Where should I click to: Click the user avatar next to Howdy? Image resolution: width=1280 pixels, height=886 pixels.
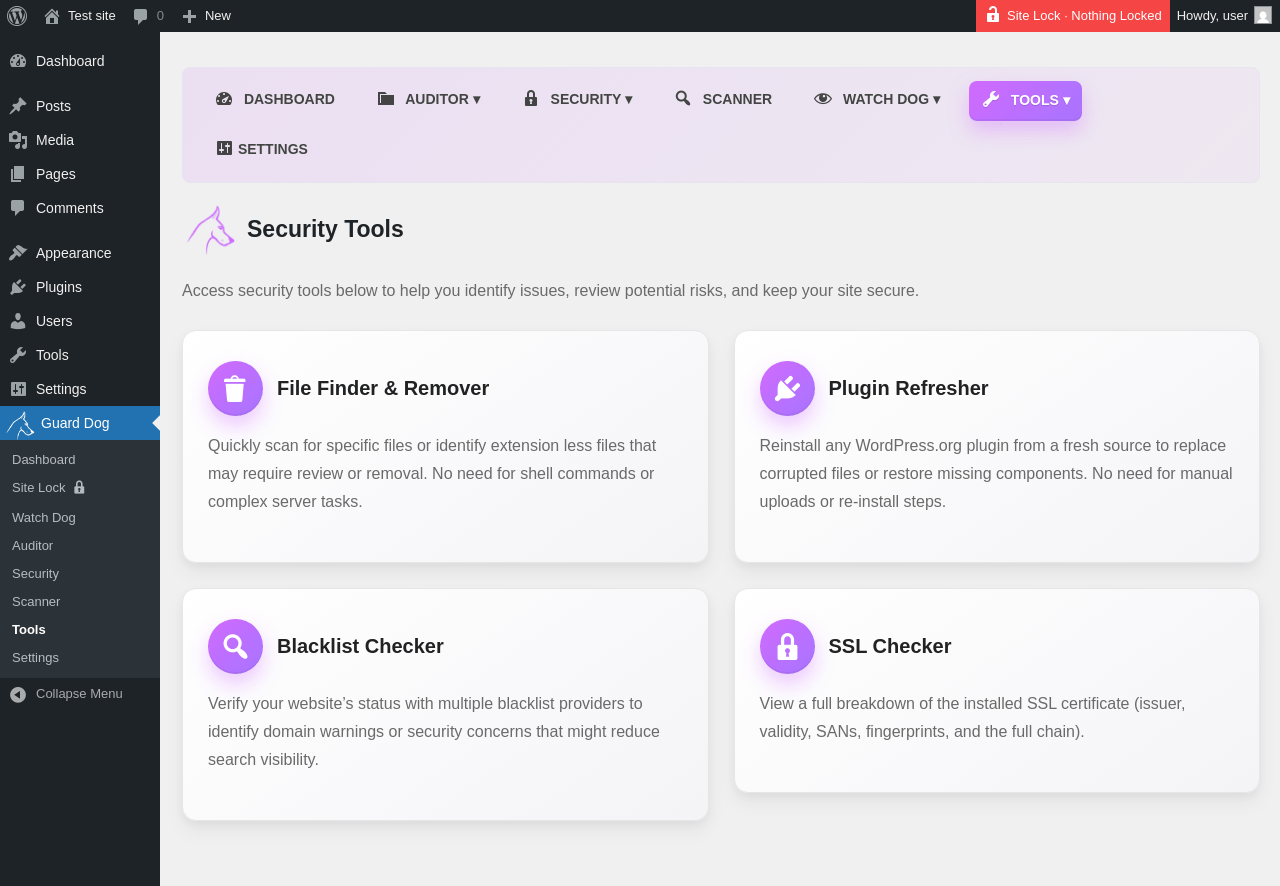(1263, 16)
